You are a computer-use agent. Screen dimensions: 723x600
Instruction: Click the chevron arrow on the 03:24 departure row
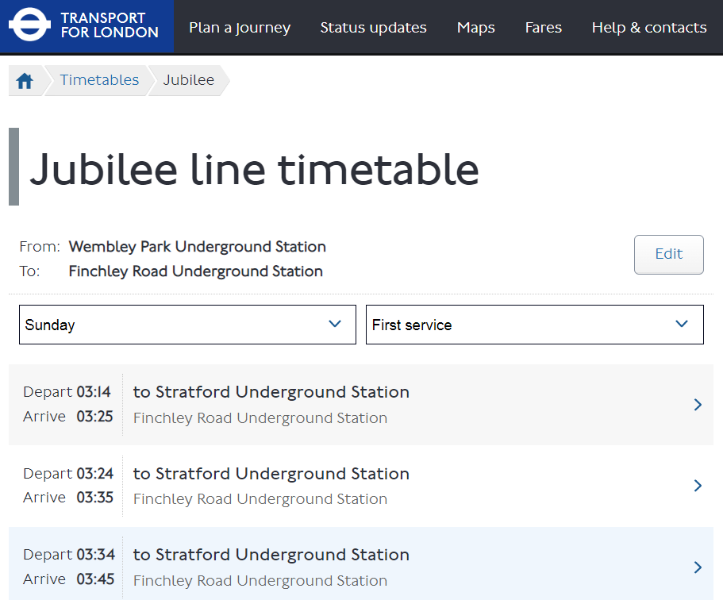(698, 486)
